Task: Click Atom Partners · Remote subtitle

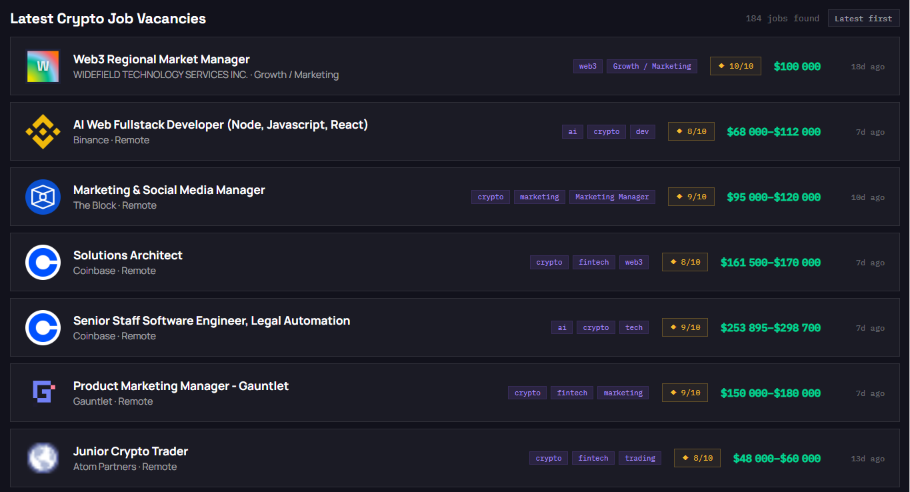Action: (125, 467)
